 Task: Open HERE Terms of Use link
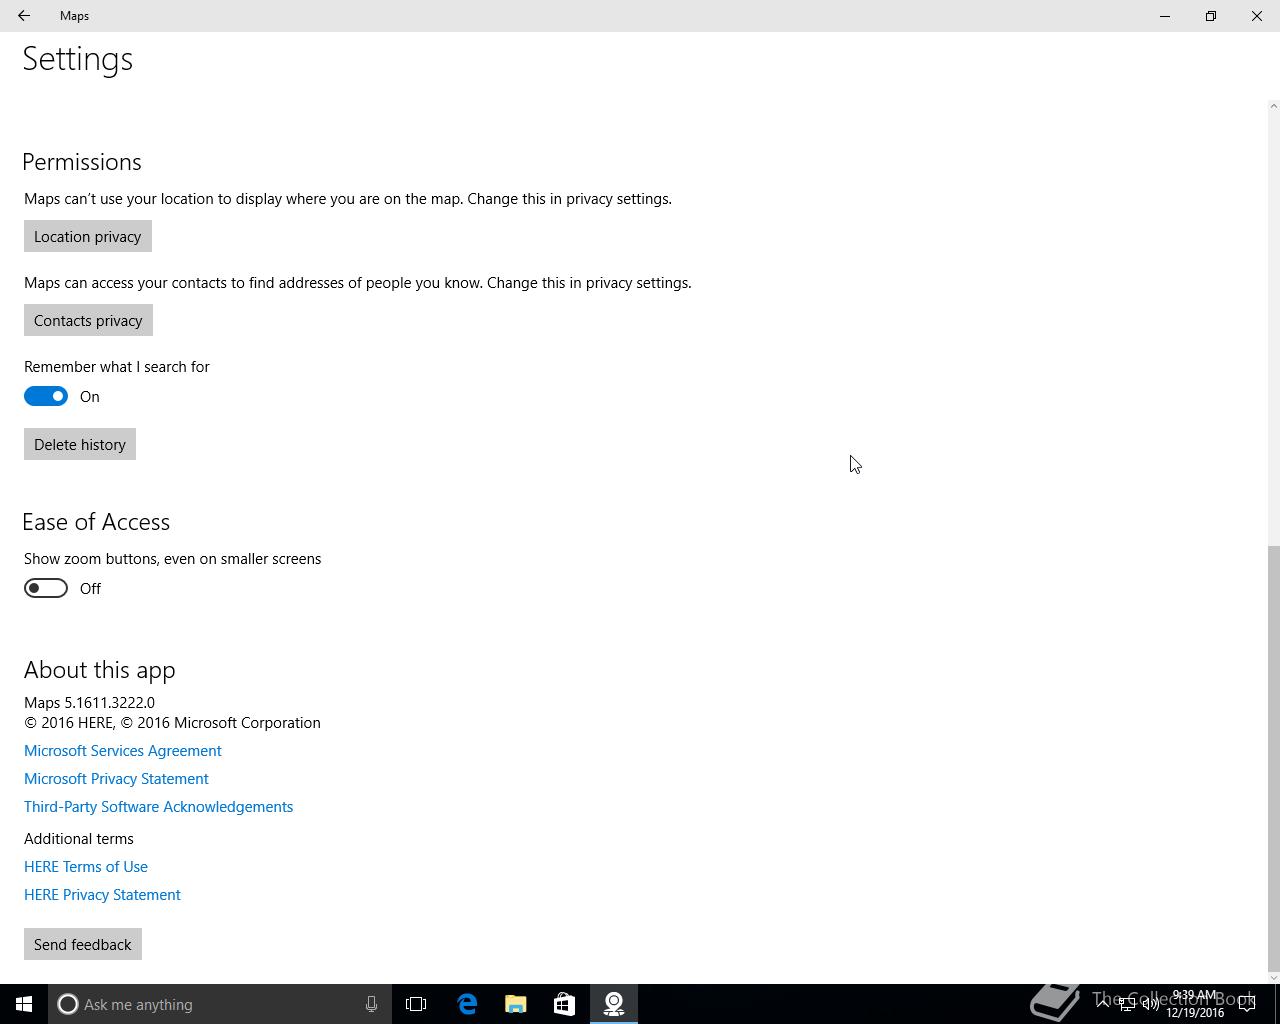(86, 866)
